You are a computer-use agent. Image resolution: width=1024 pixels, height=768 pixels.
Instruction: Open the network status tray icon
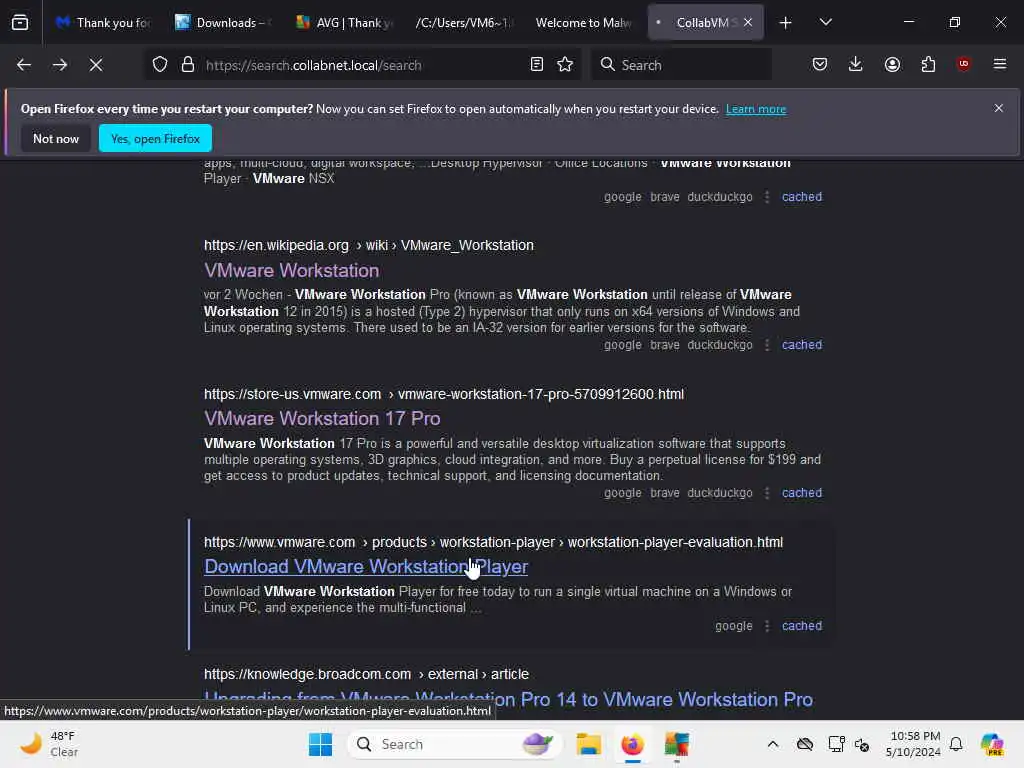point(835,744)
